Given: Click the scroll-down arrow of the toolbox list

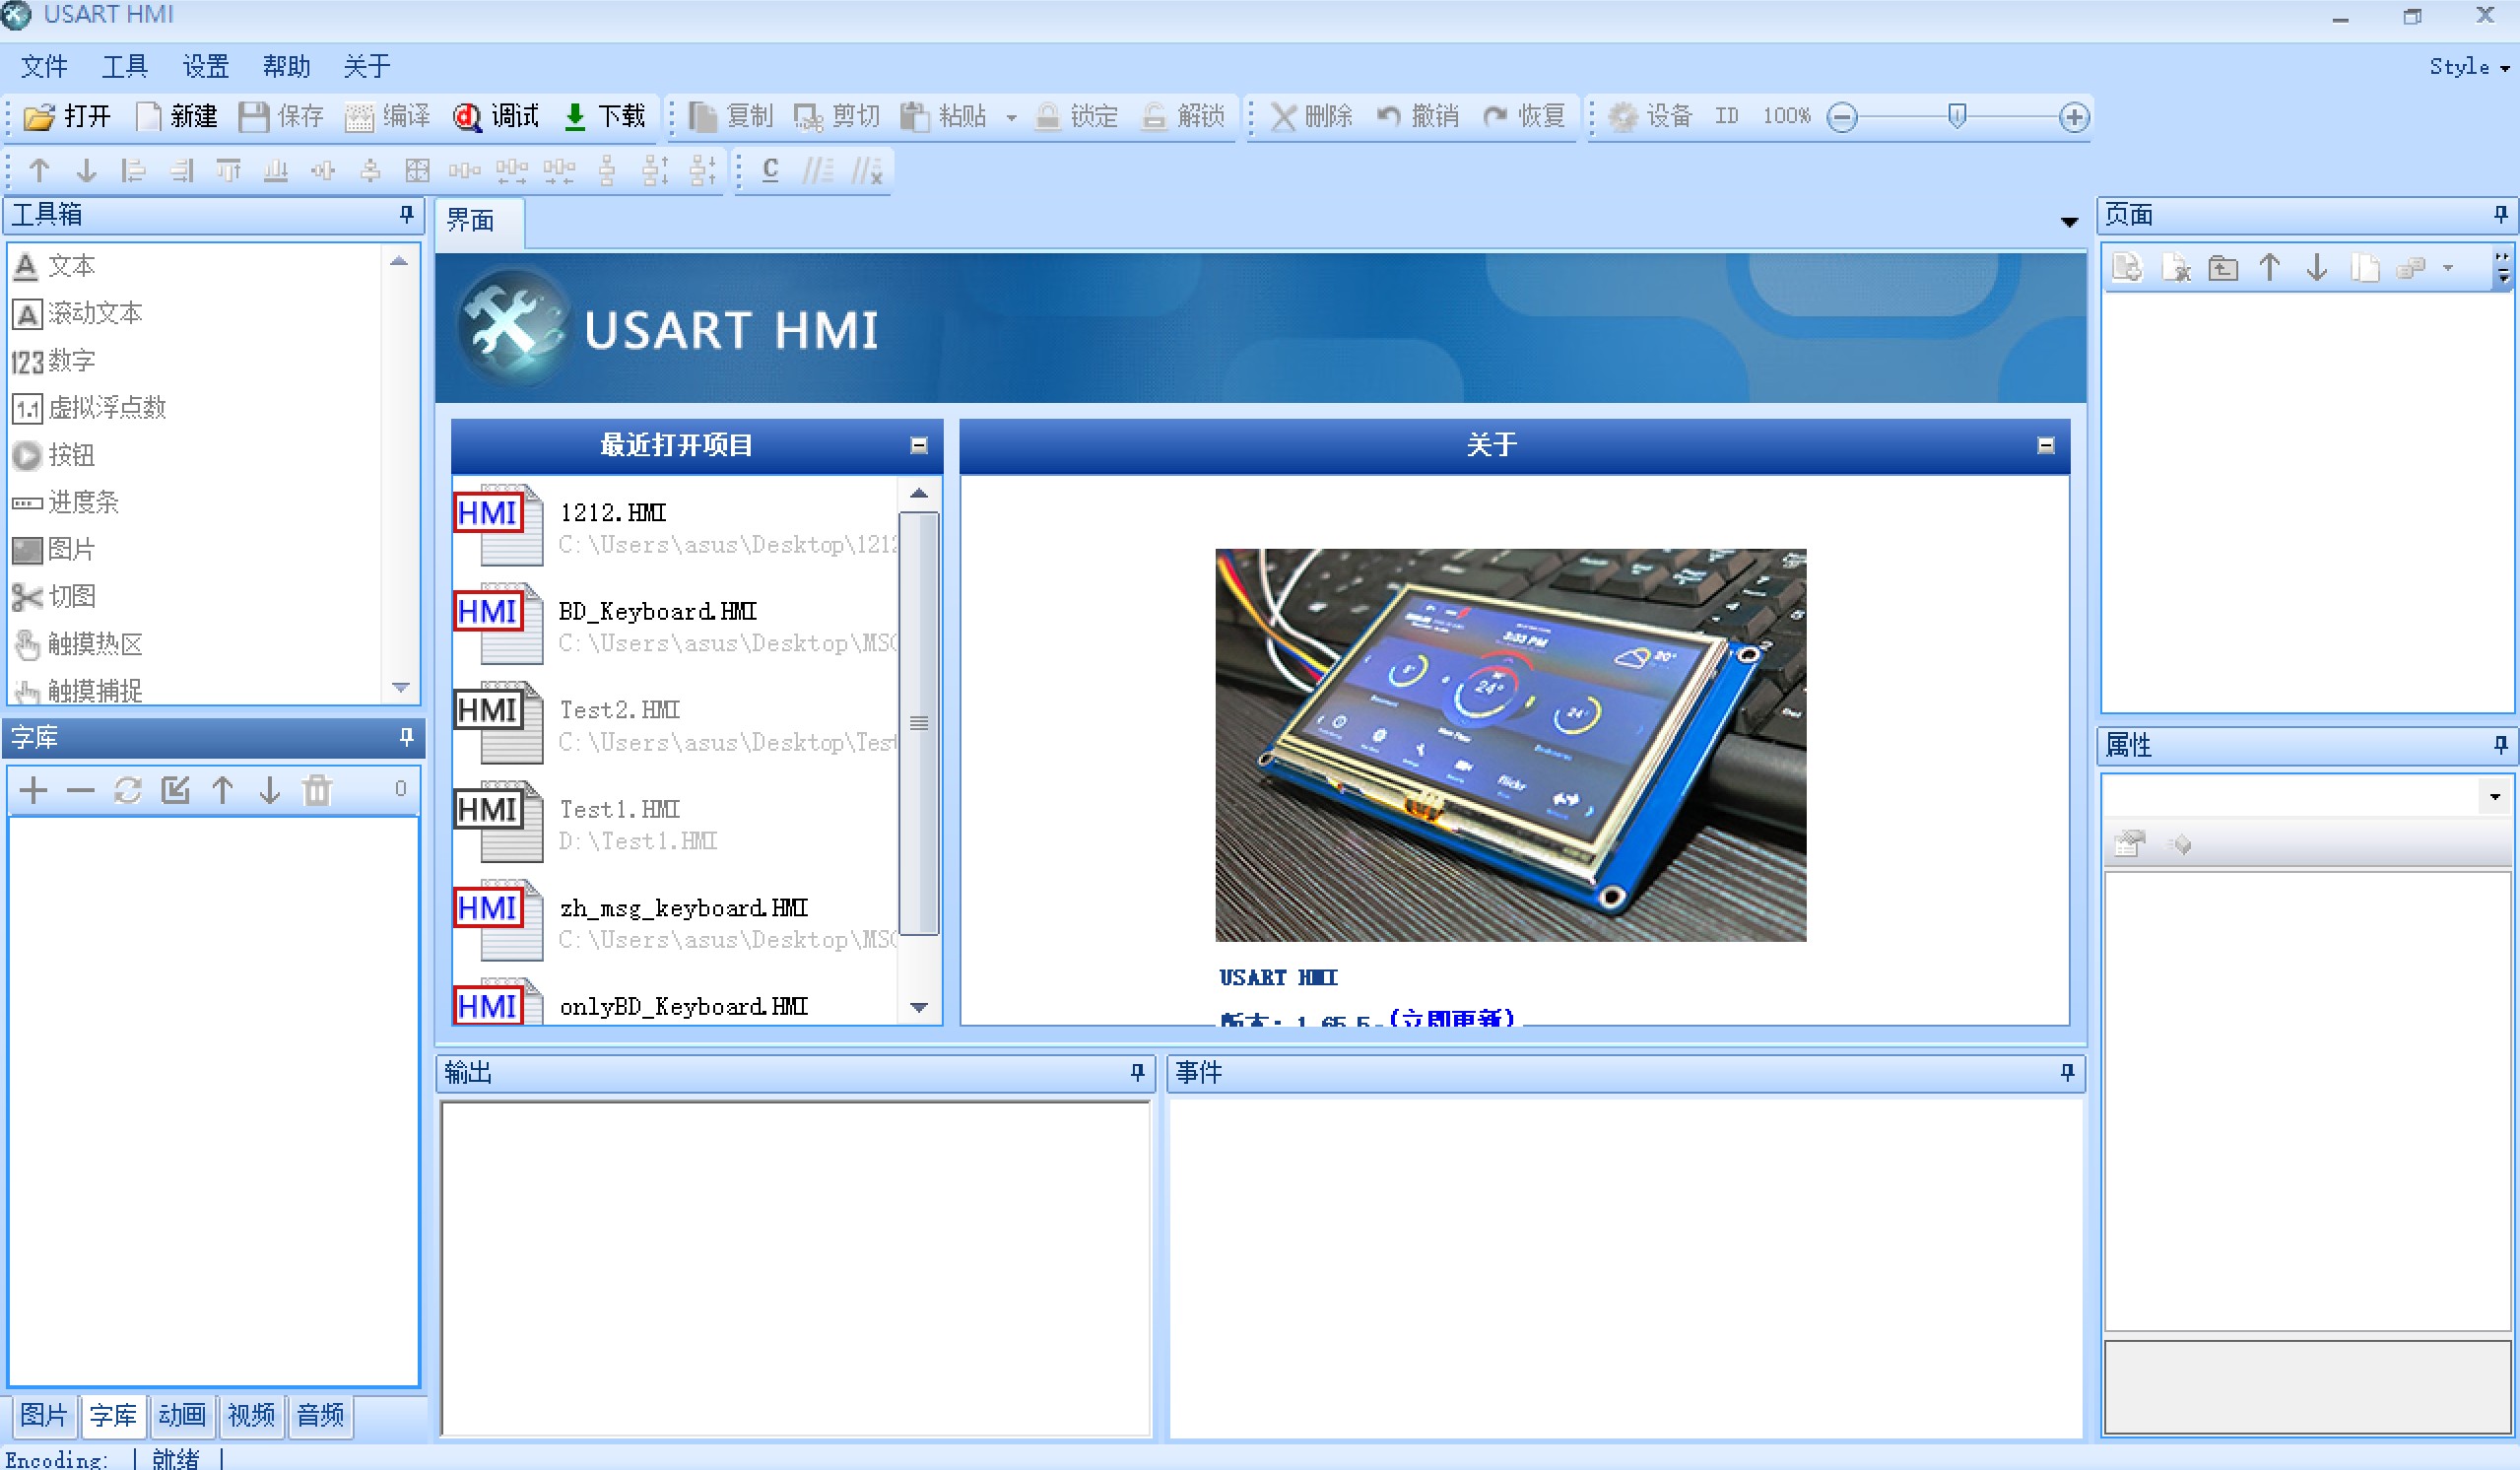Looking at the screenshot, I should click(400, 688).
